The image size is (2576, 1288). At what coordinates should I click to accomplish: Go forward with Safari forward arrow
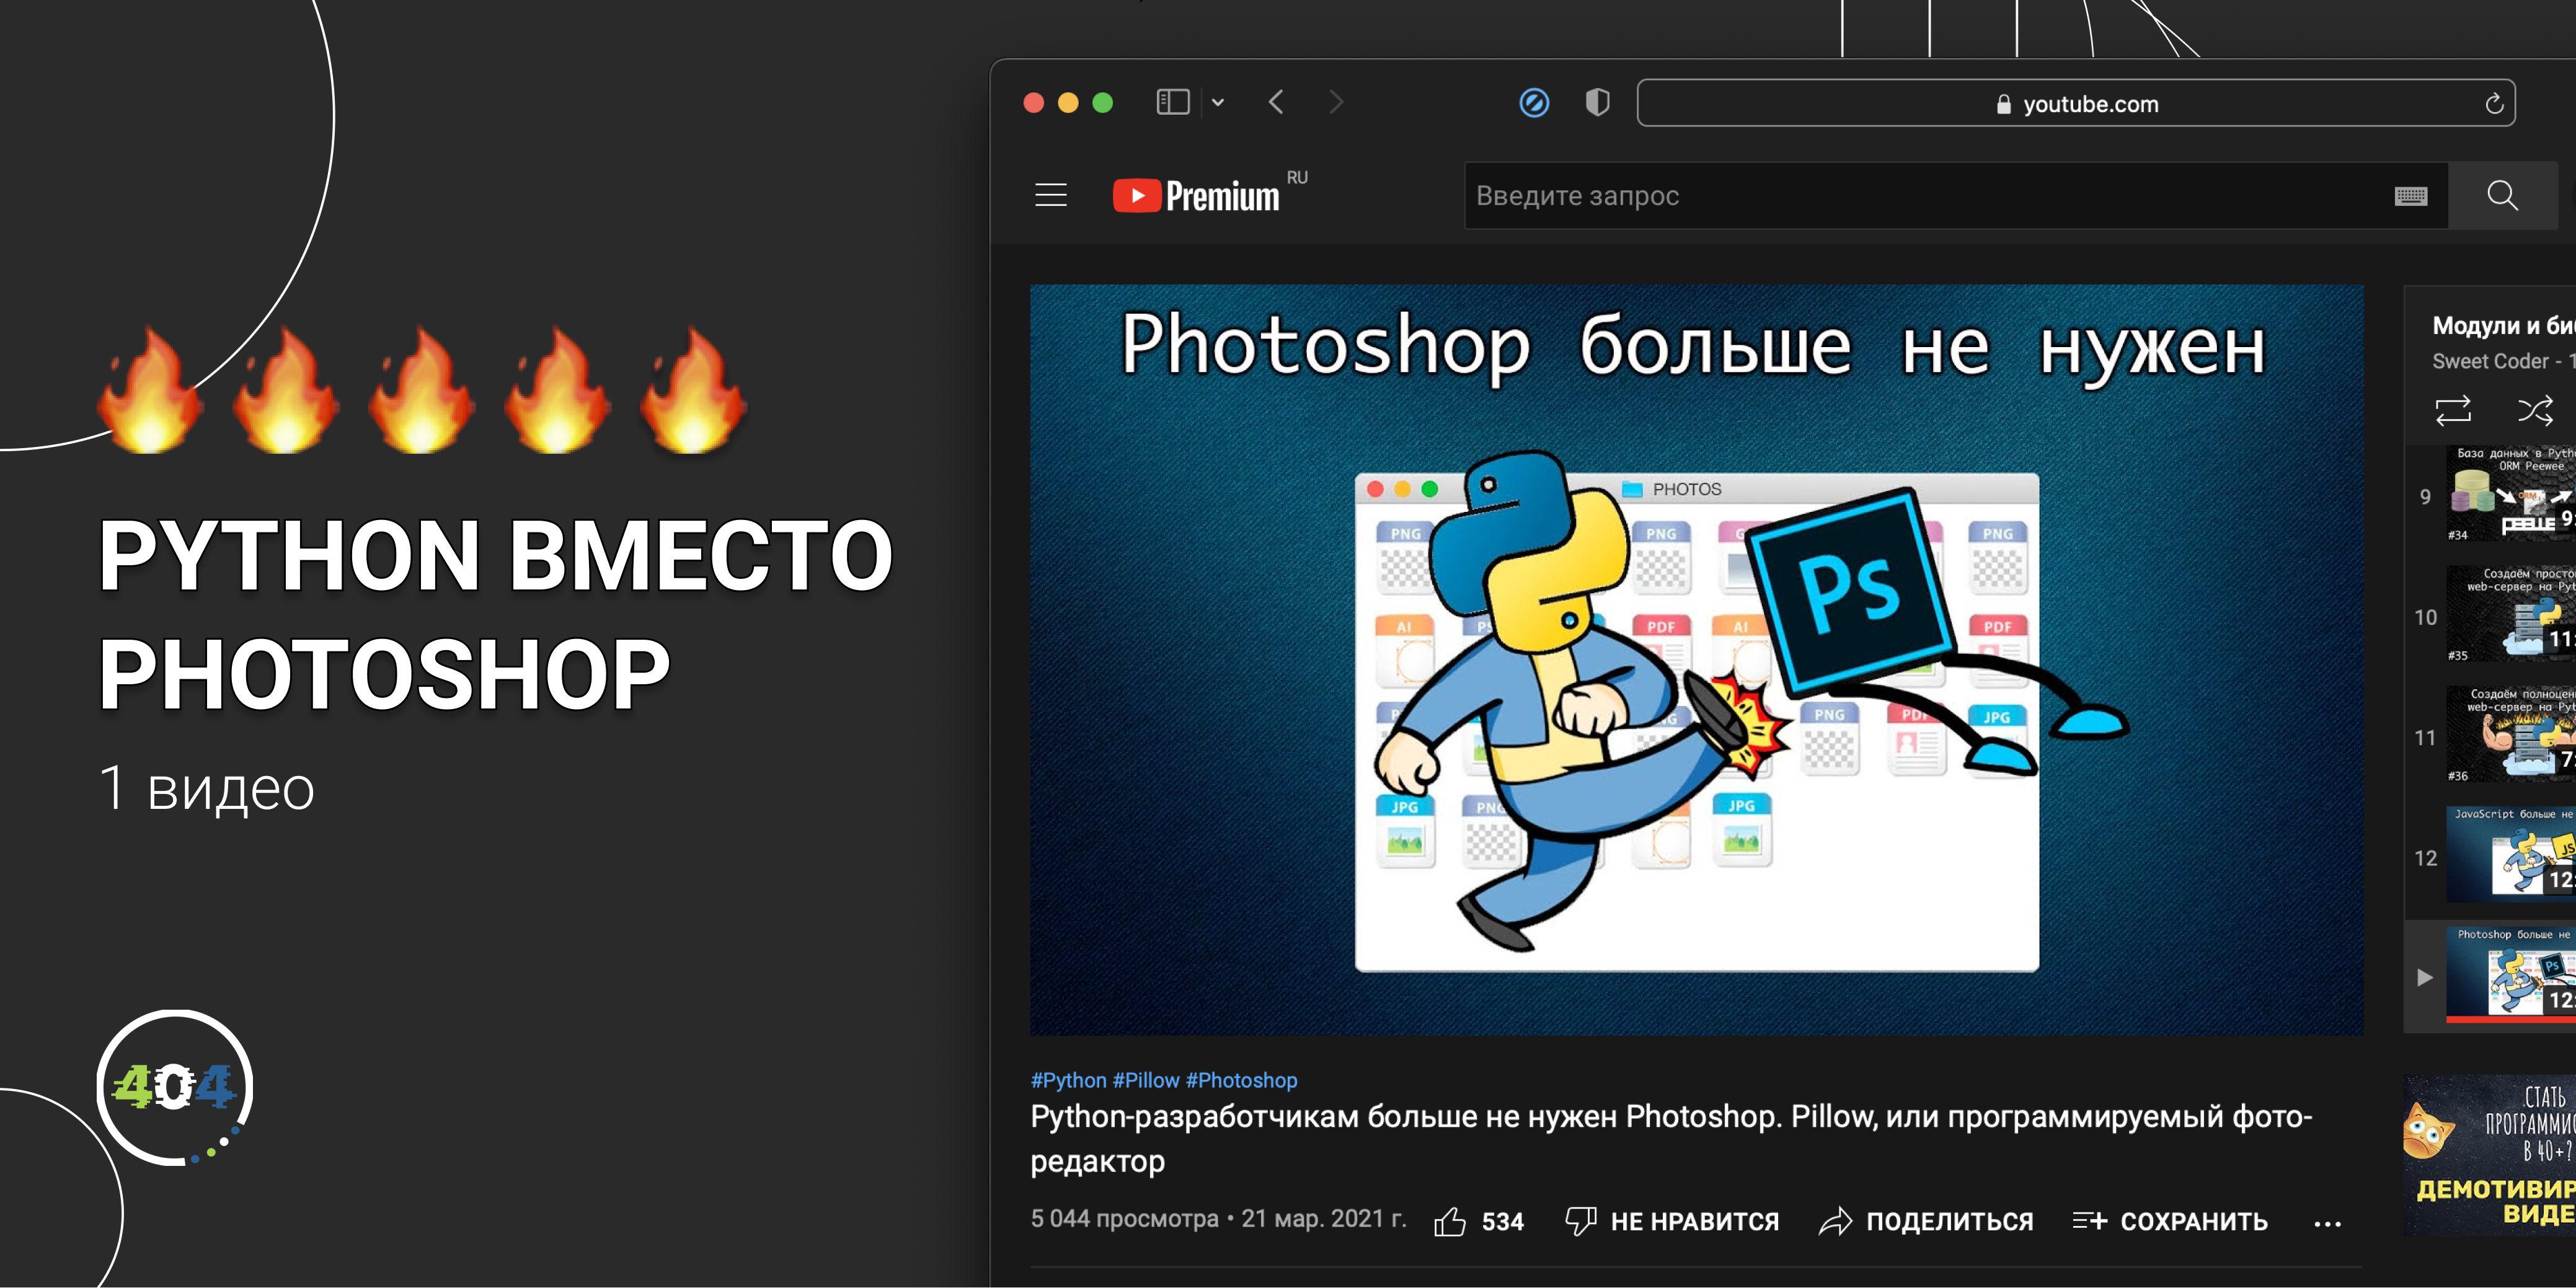coord(1337,102)
